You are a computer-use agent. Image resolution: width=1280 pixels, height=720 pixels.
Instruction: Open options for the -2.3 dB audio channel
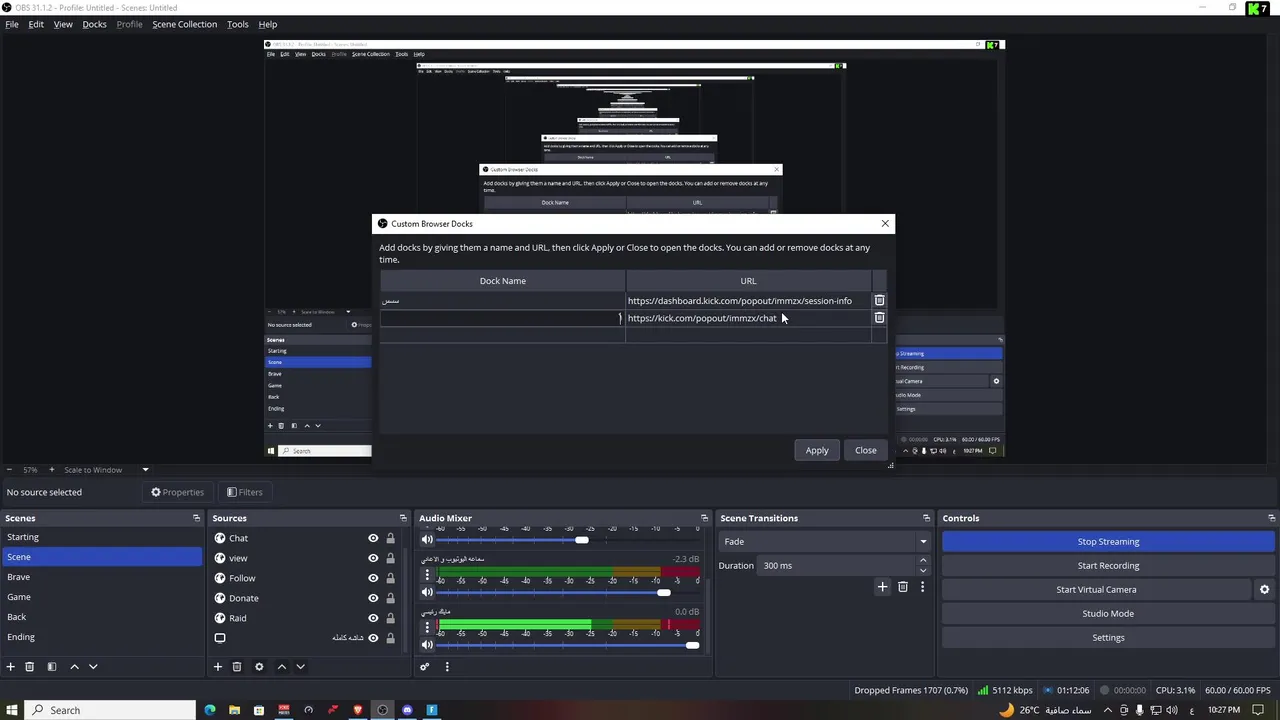tap(427, 575)
